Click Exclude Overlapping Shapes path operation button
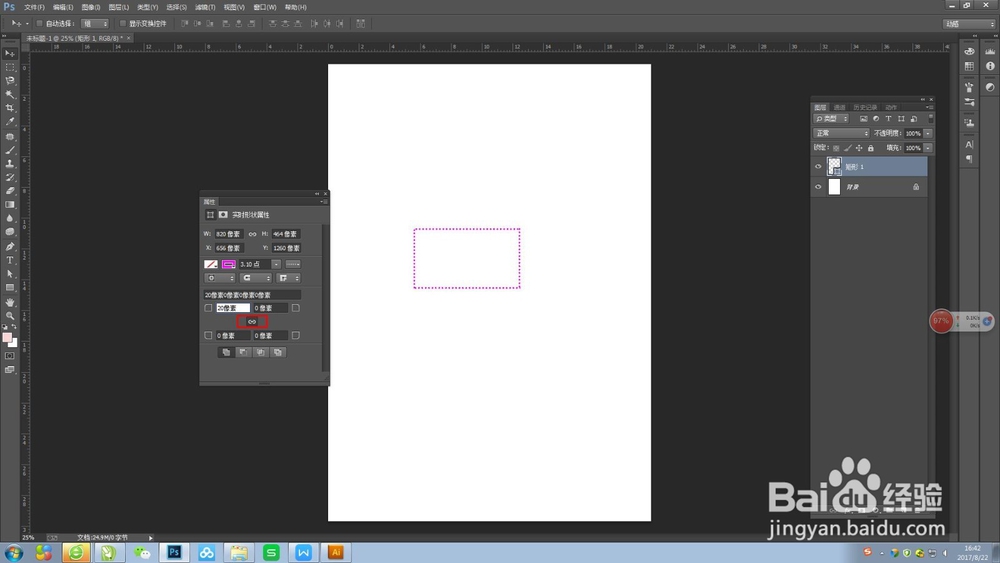The width and height of the screenshot is (1000, 563). click(x=277, y=352)
